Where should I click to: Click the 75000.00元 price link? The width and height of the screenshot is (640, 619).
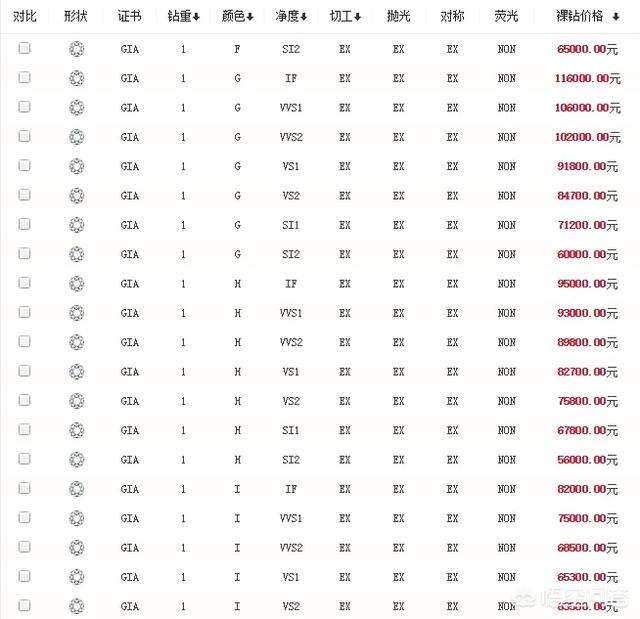[x=588, y=519]
